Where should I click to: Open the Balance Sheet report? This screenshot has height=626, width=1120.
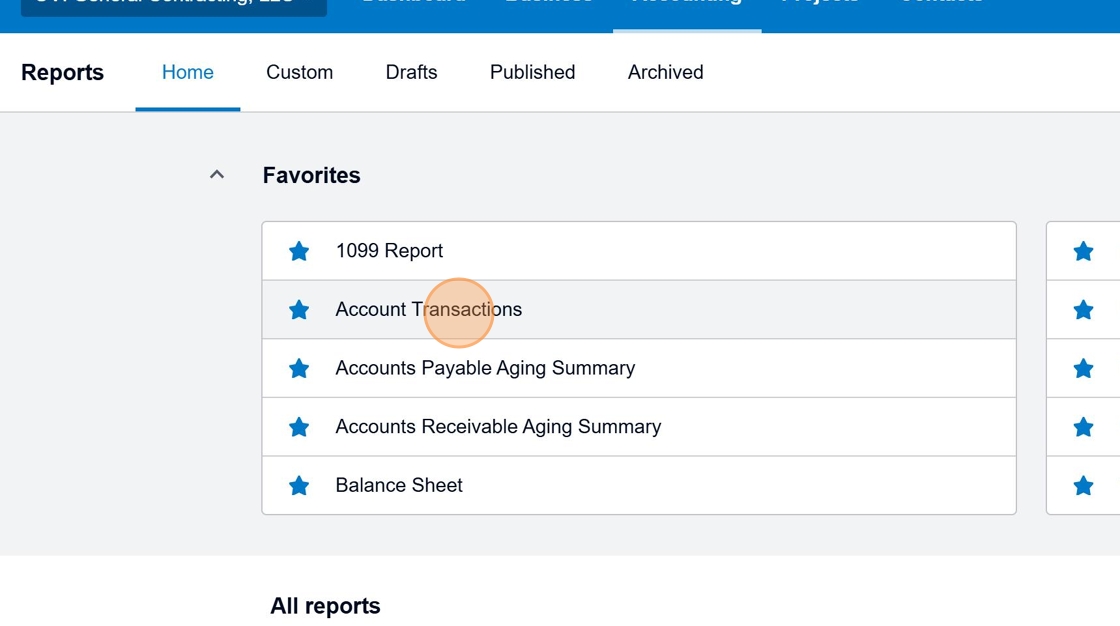399,486
